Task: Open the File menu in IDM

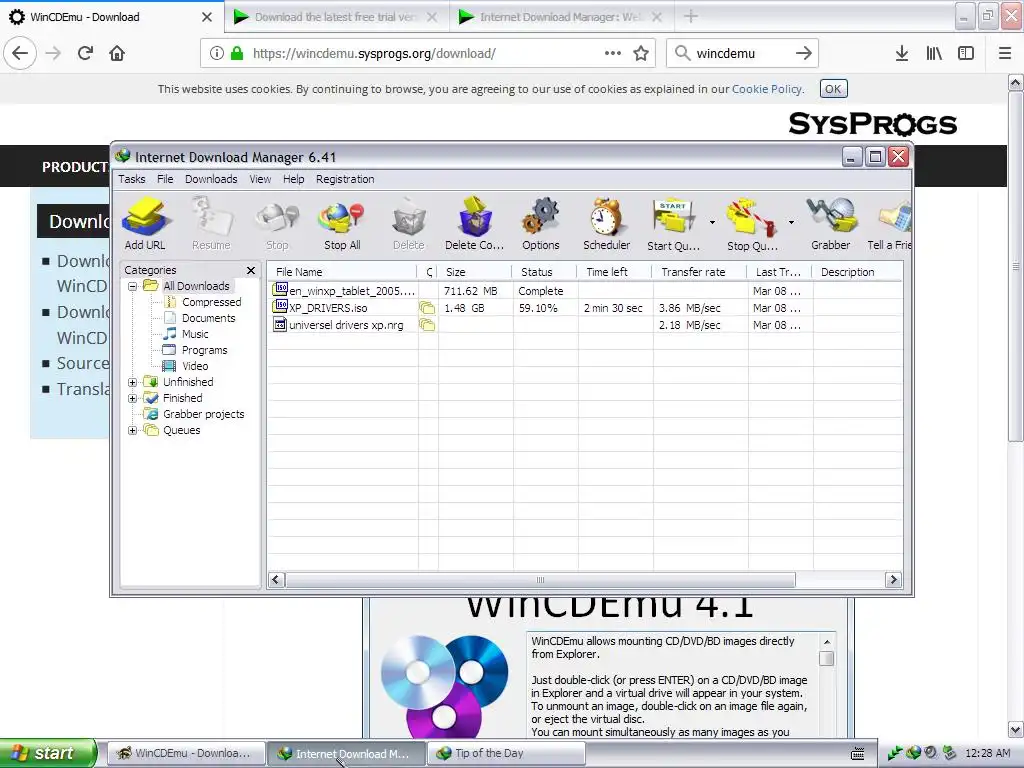Action: [x=165, y=179]
